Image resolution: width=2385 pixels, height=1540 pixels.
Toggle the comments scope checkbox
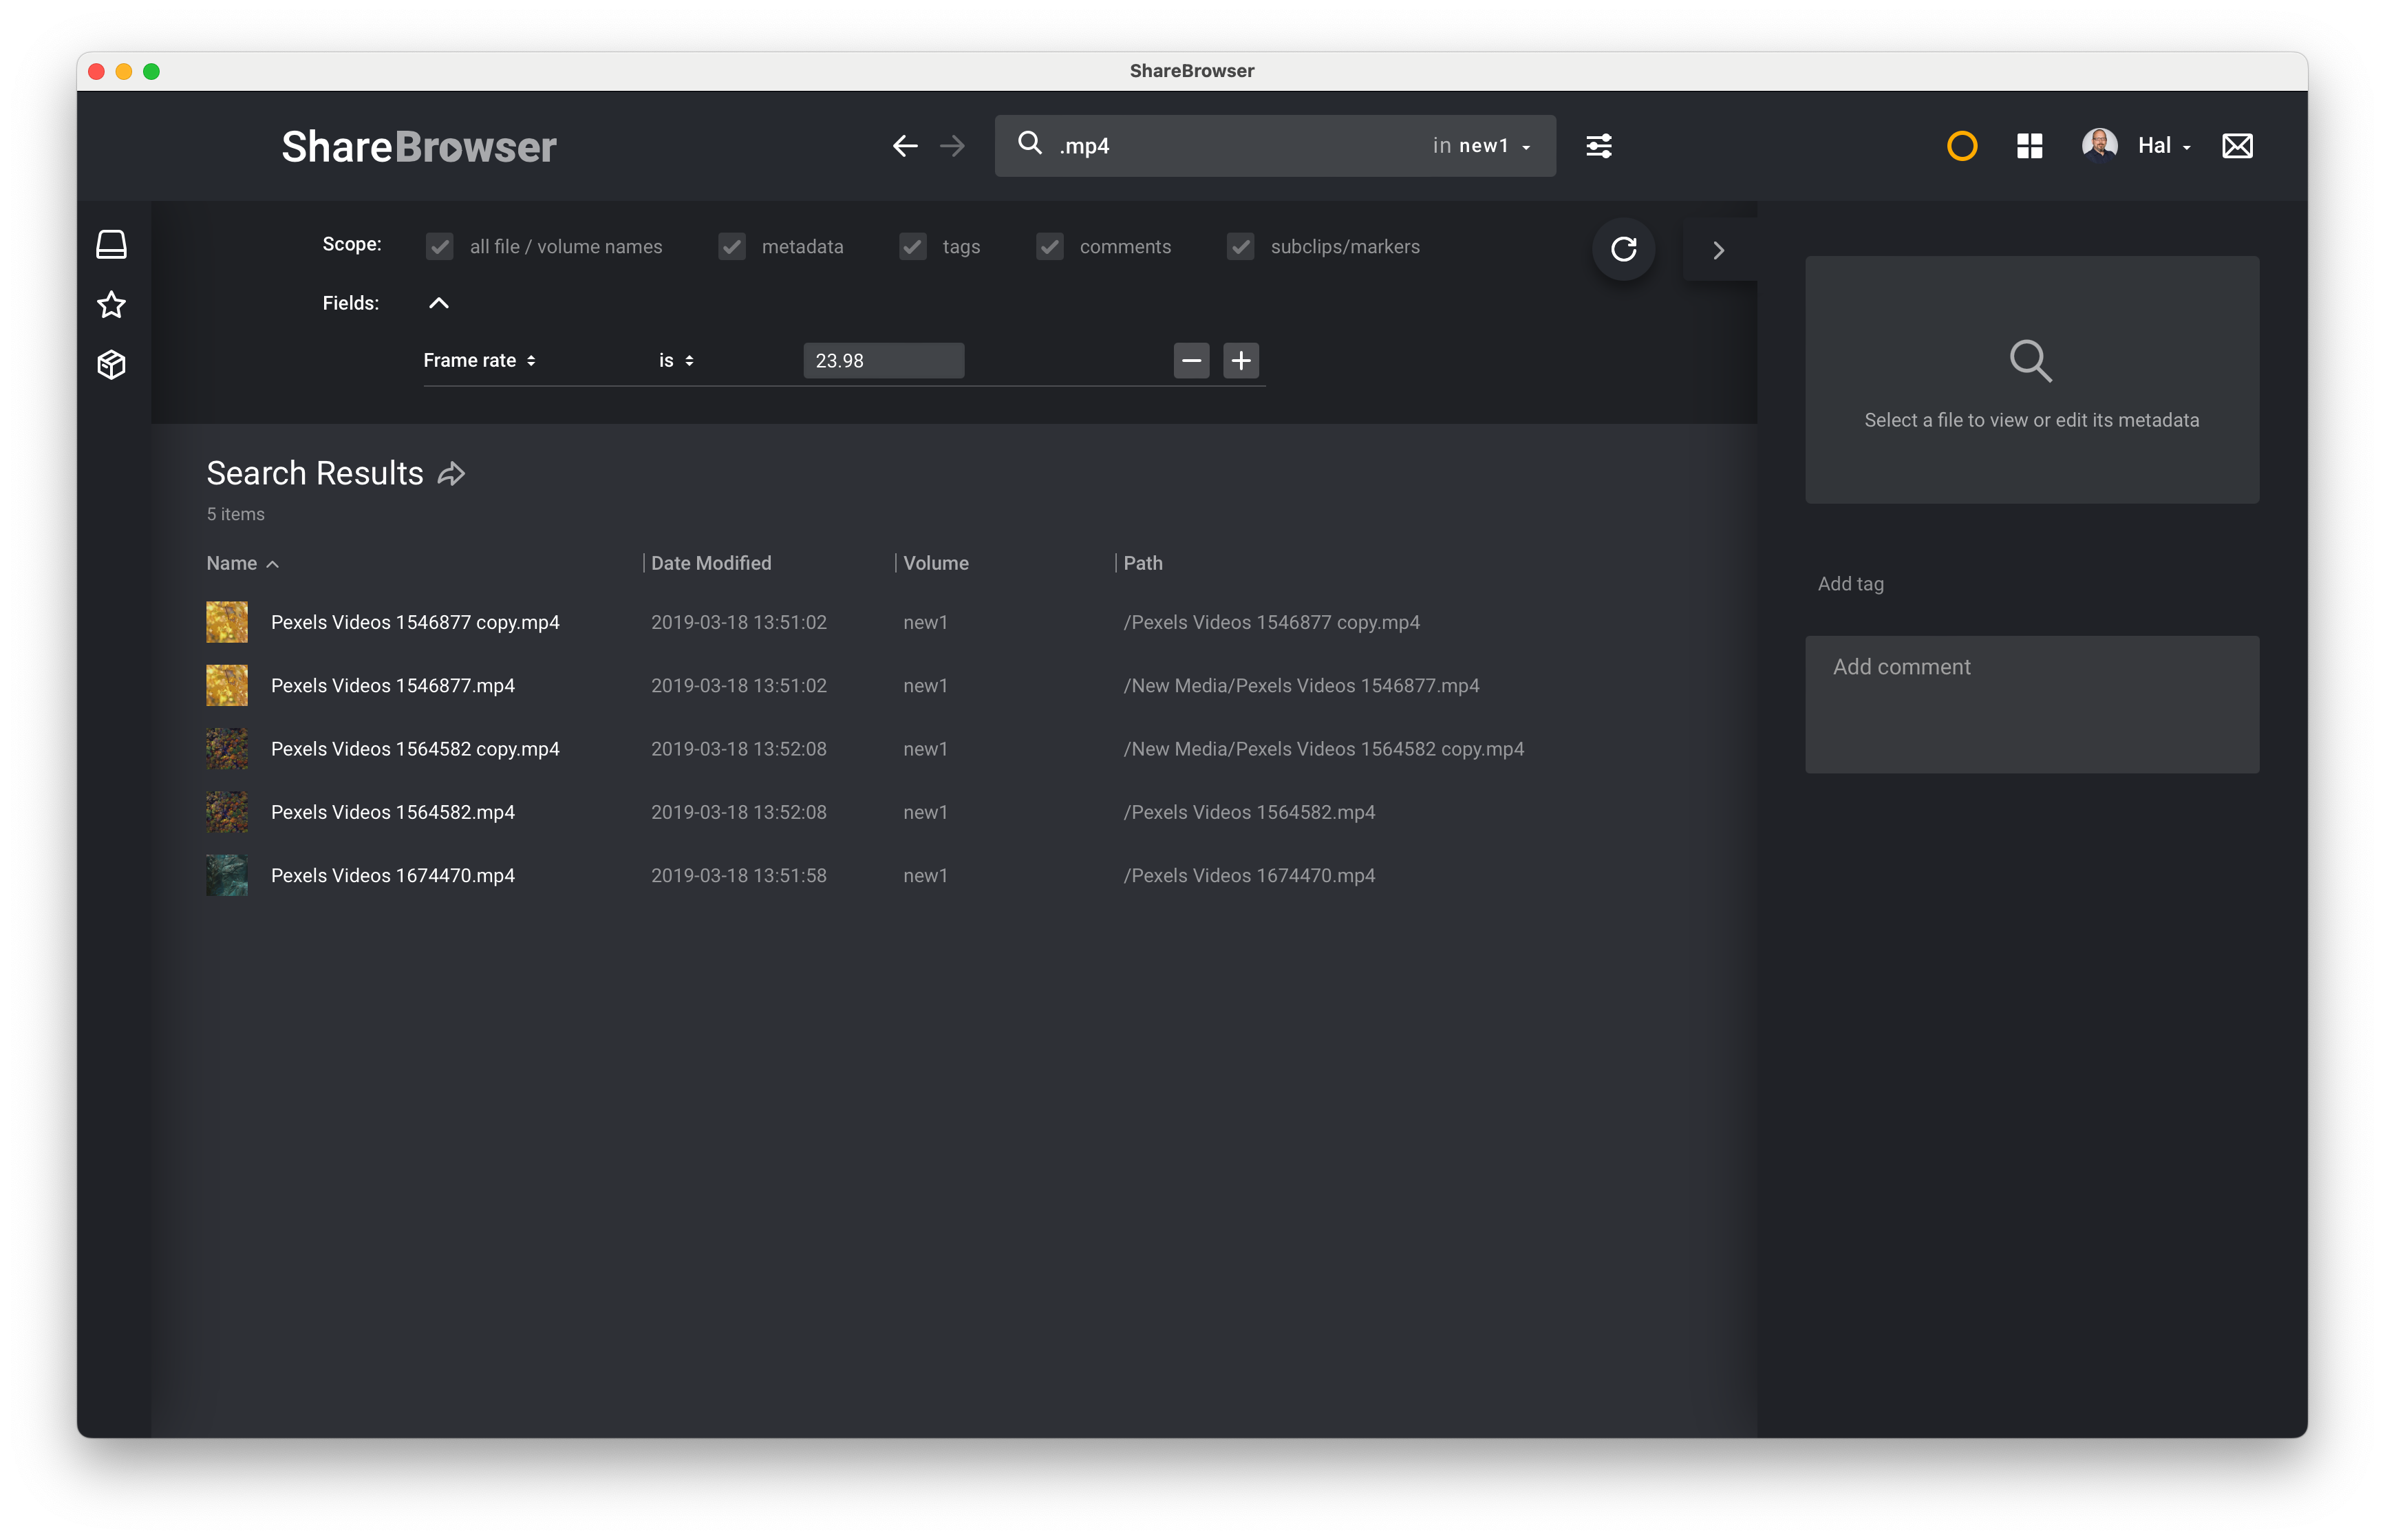pyautogui.click(x=1049, y=247)
